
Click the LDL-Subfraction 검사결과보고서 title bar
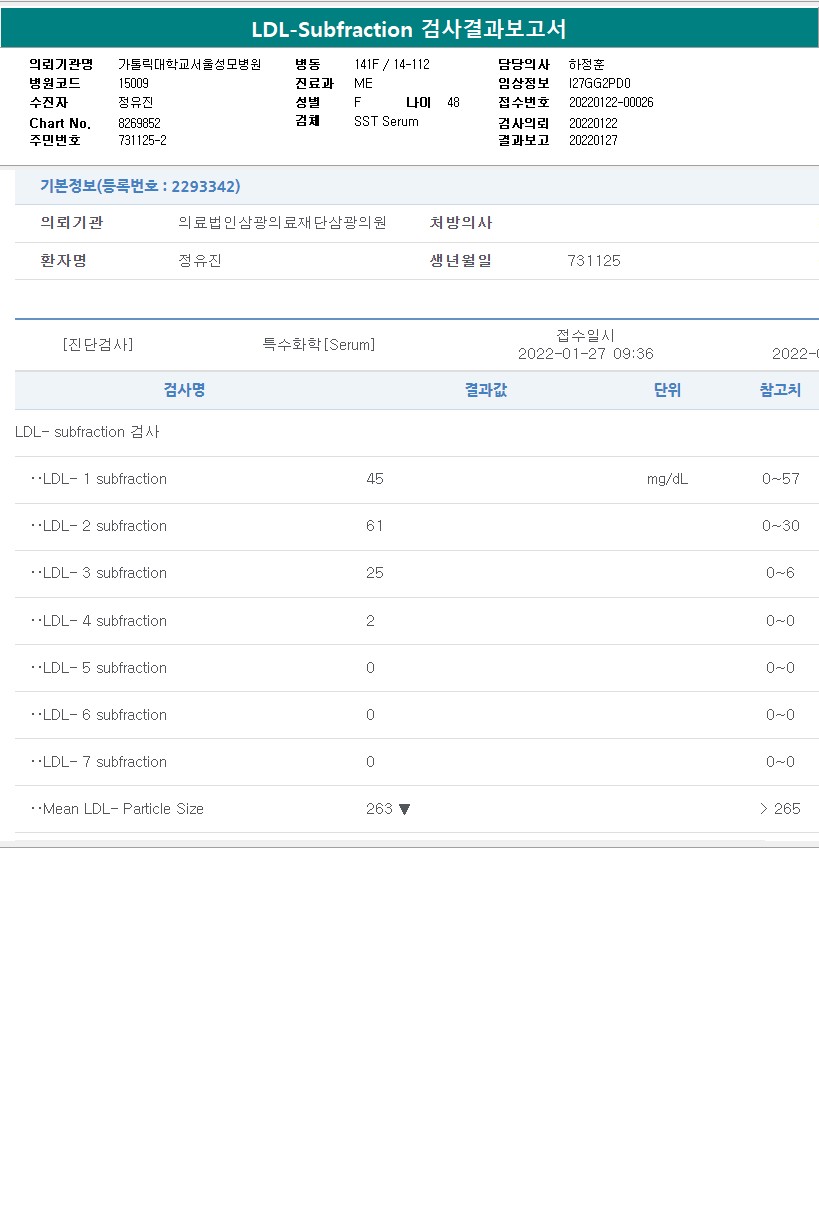pyautogui.click(x=409, y=29)
